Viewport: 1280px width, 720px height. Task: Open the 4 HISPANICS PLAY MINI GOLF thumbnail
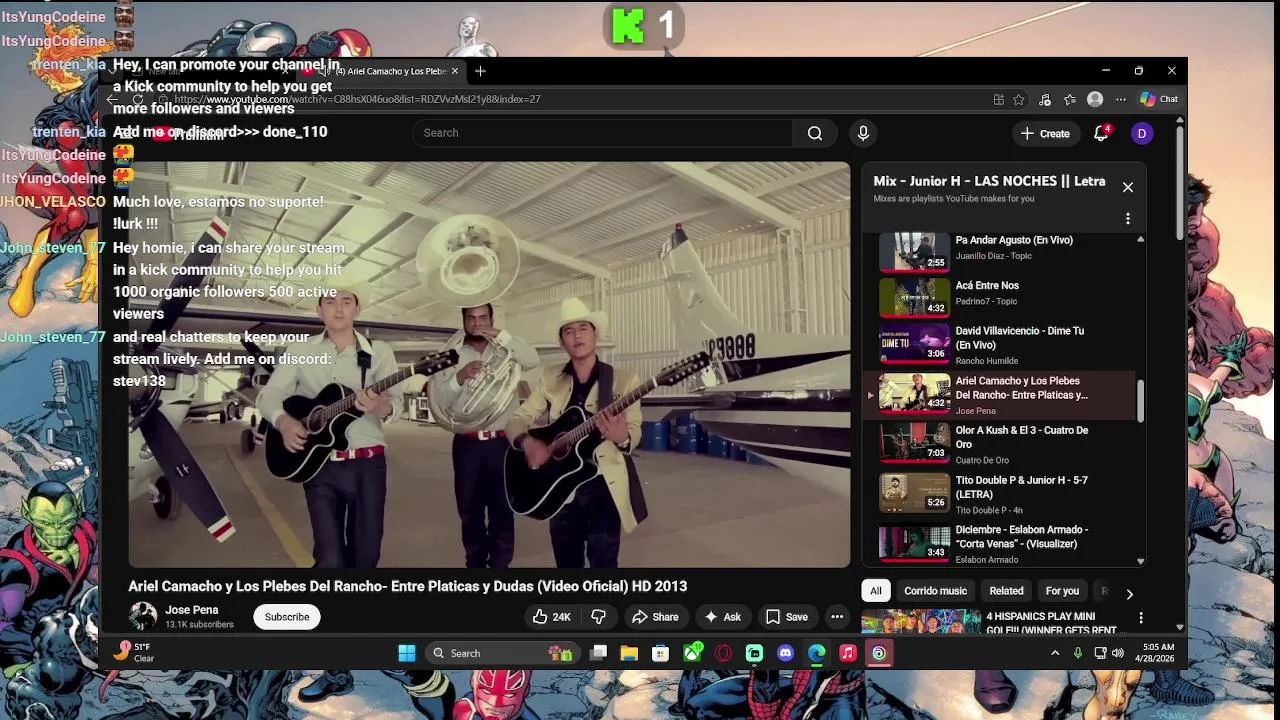921,621
